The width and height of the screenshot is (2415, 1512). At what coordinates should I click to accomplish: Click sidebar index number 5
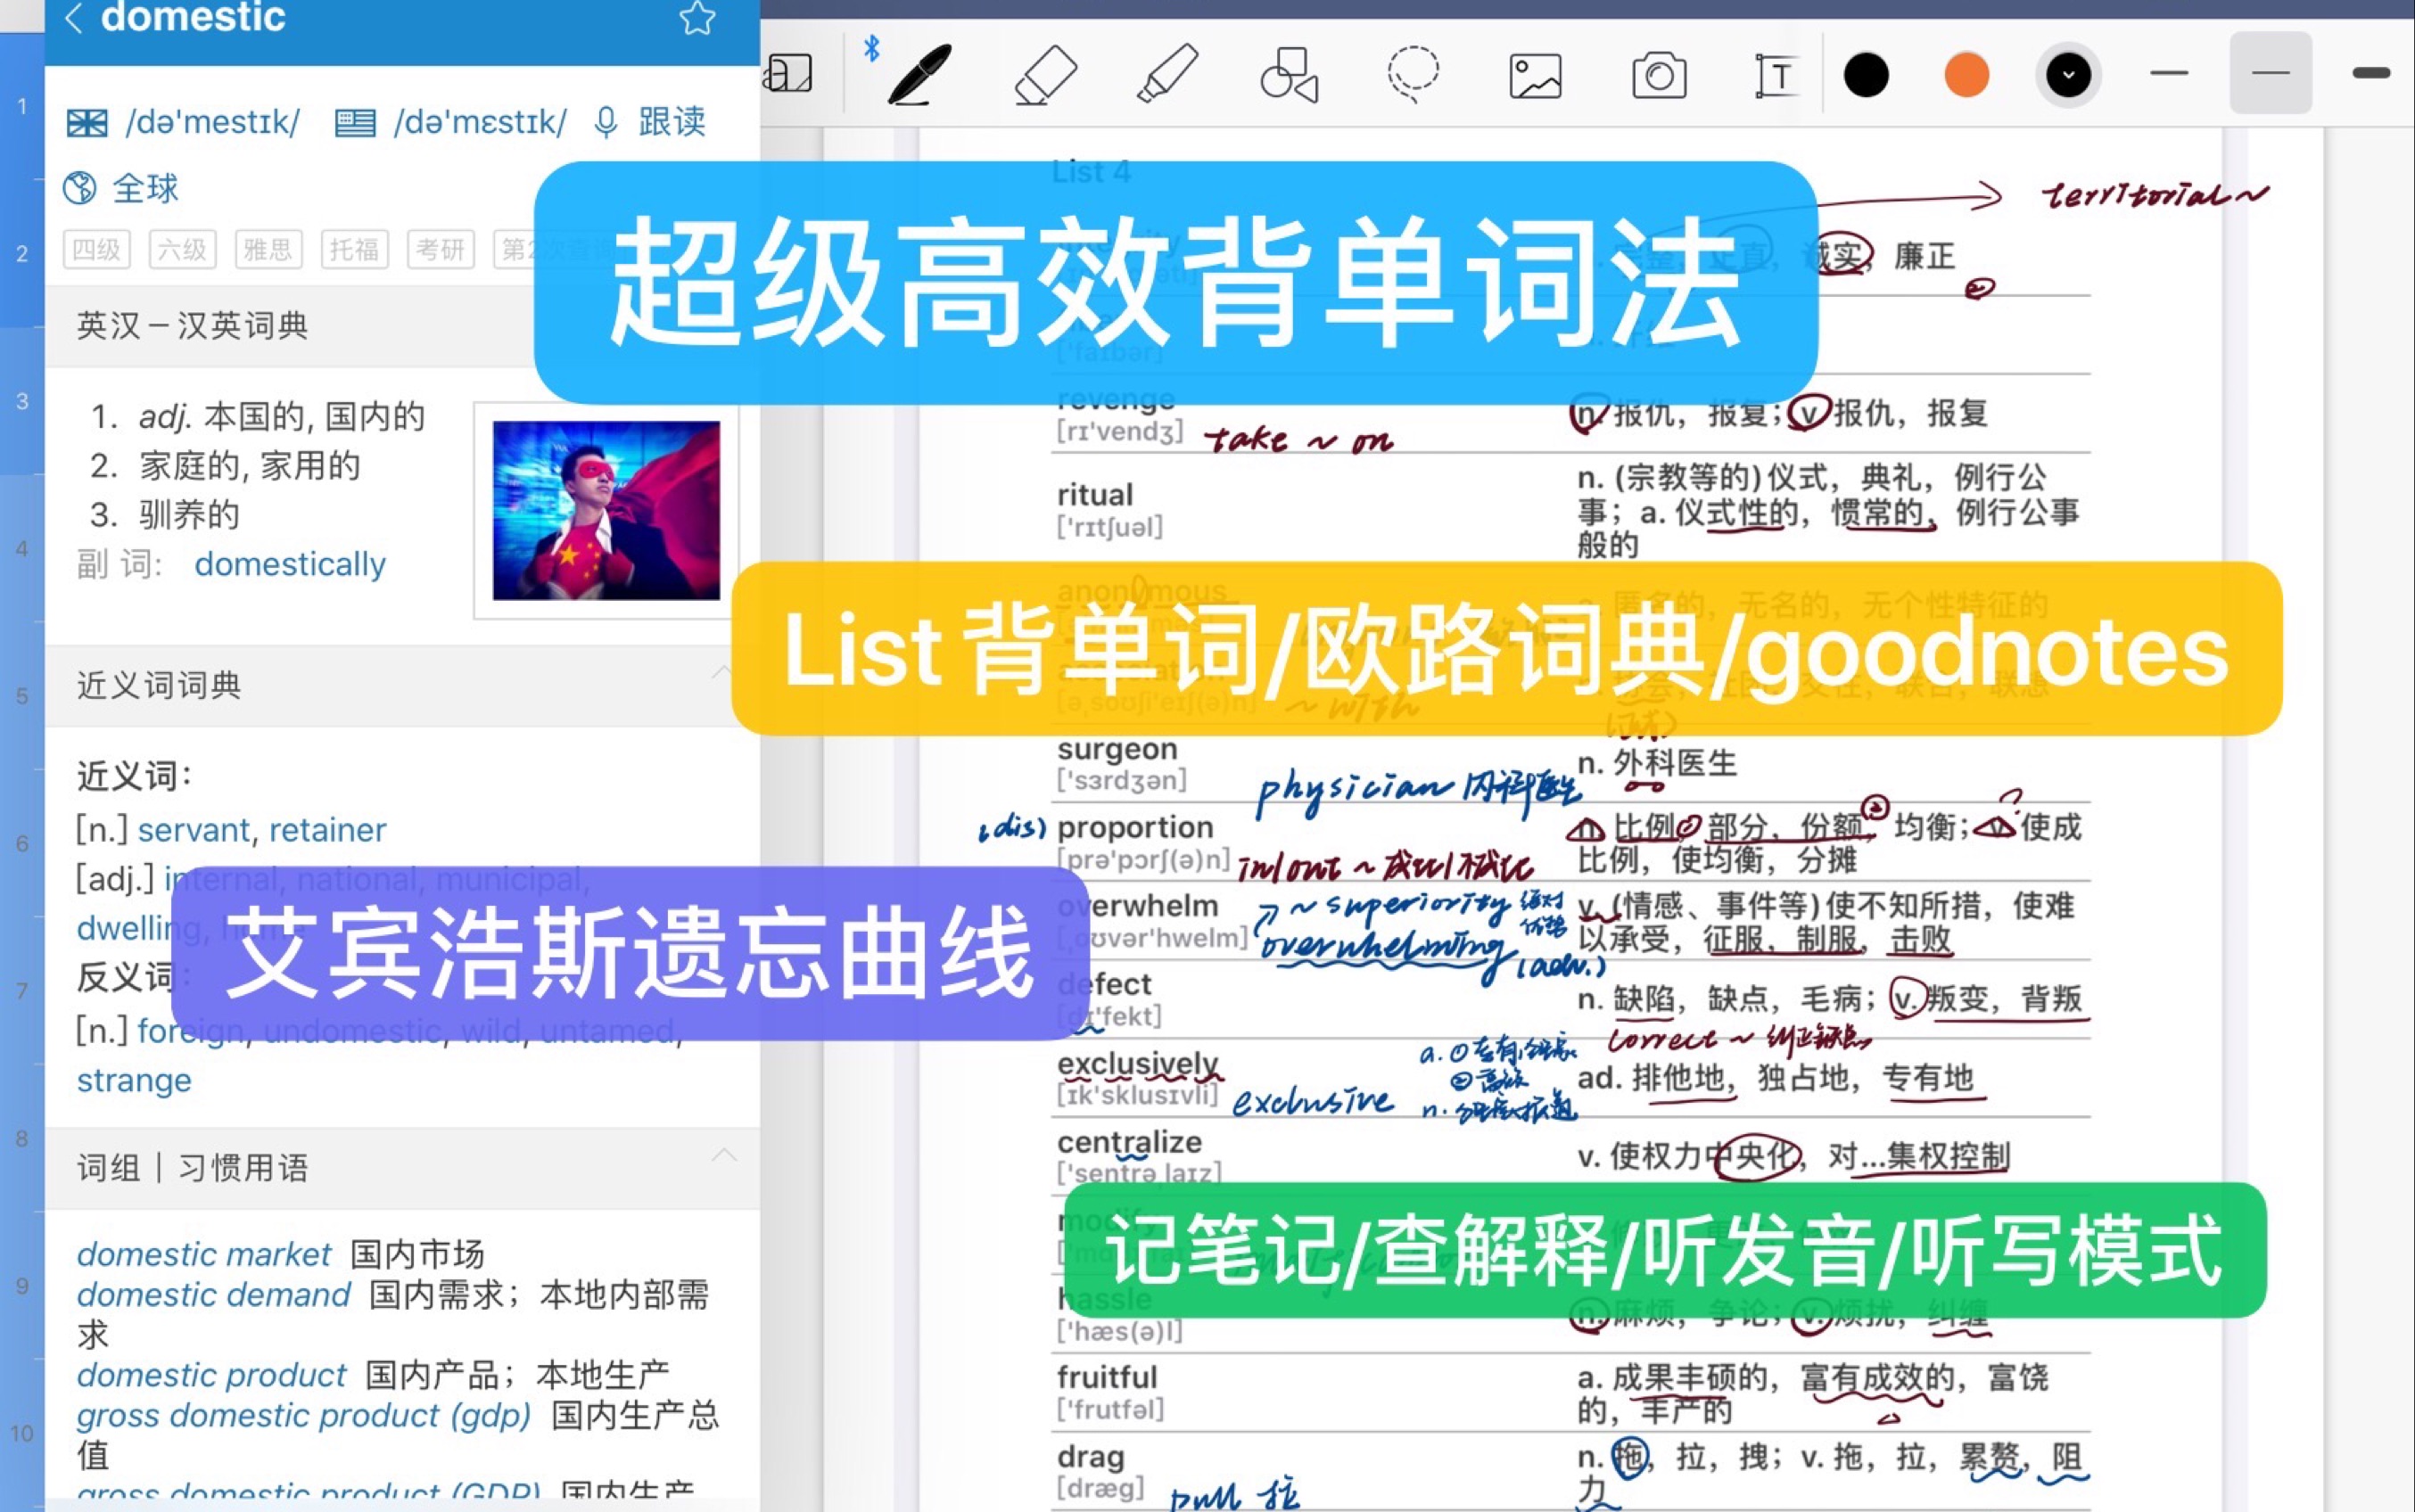[22, 696]
